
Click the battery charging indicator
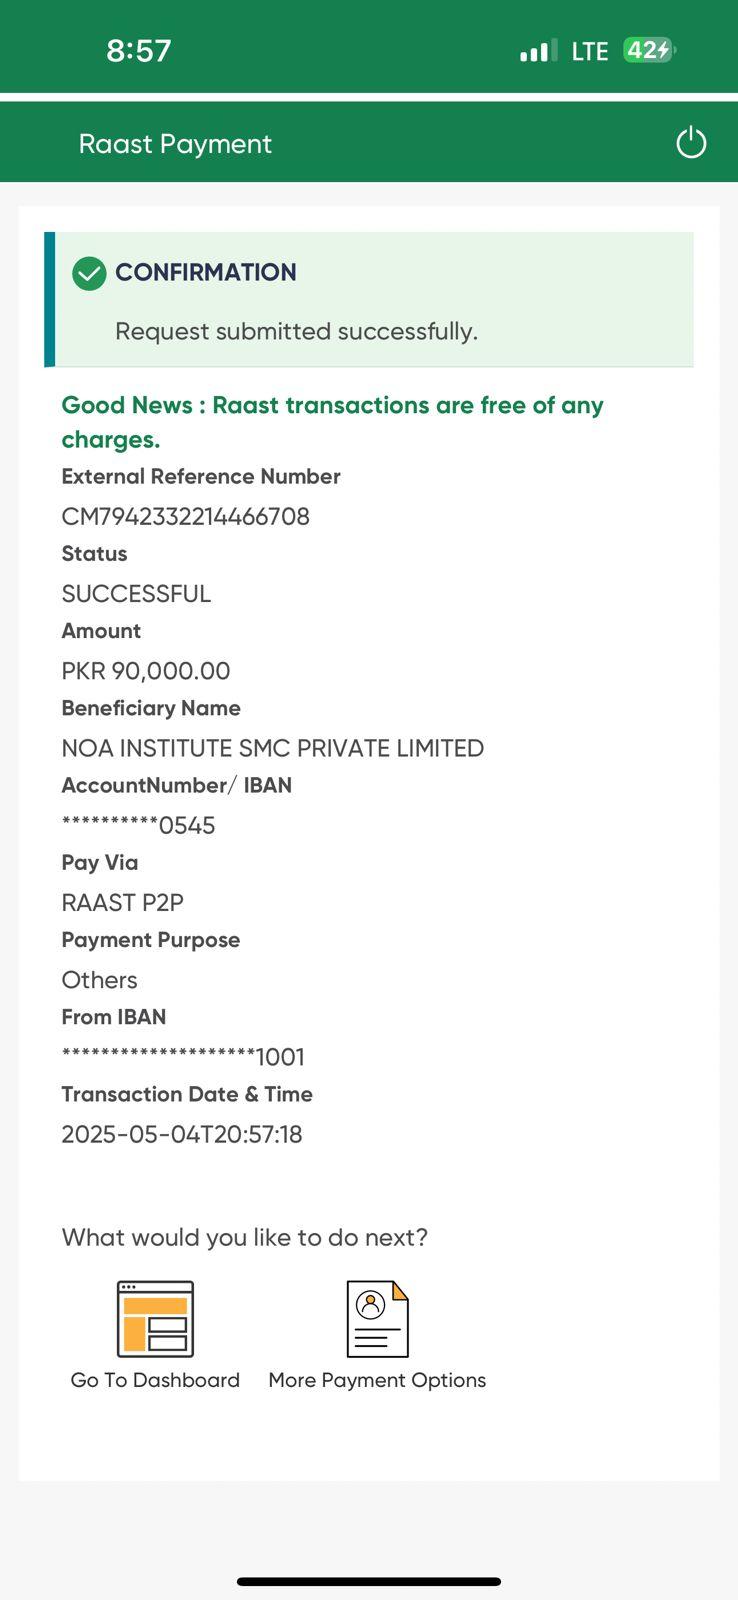click(x=648, y=50)
